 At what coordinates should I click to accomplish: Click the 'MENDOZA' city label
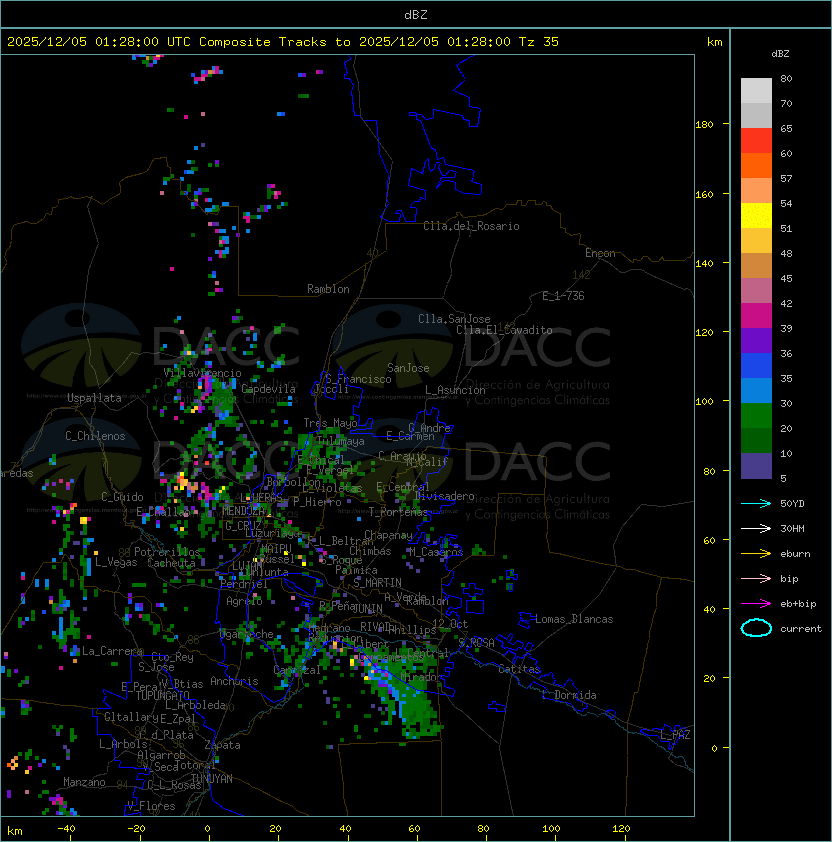[243, 510]
